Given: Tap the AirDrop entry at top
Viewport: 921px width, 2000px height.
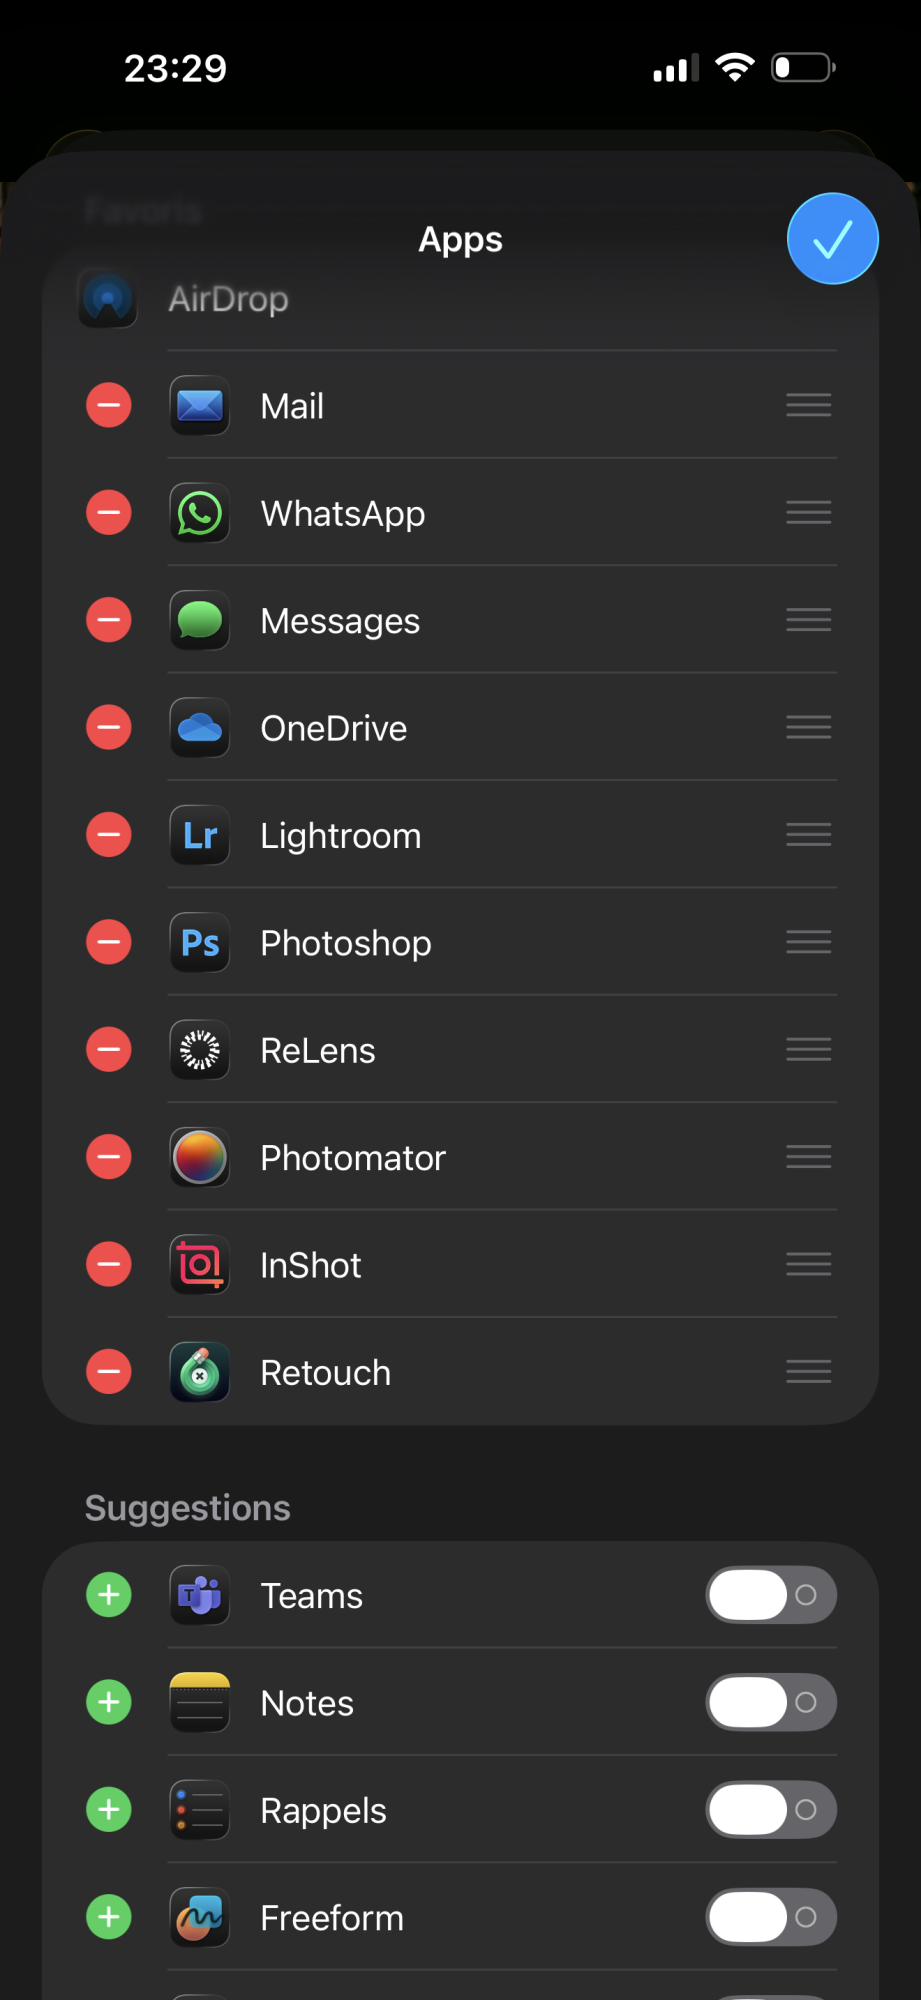Looking at the screenshot, I should click(228, 299).
